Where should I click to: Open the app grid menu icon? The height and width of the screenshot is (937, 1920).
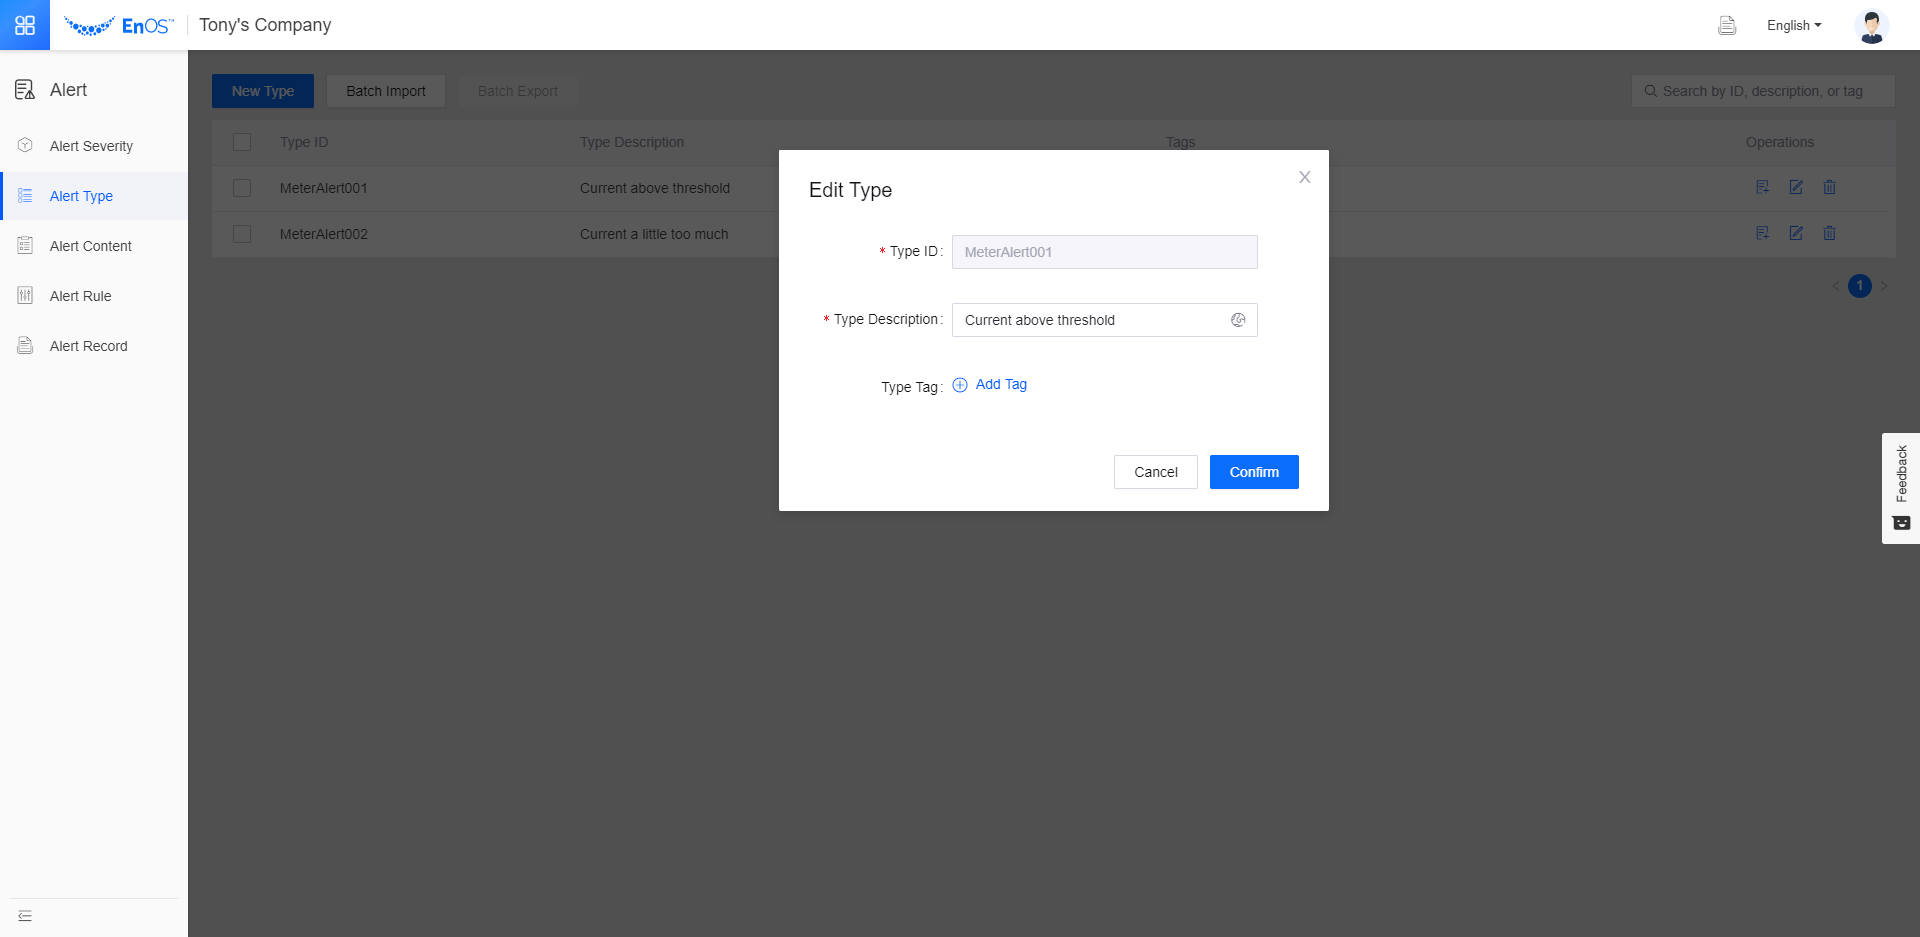coord(25,25)
